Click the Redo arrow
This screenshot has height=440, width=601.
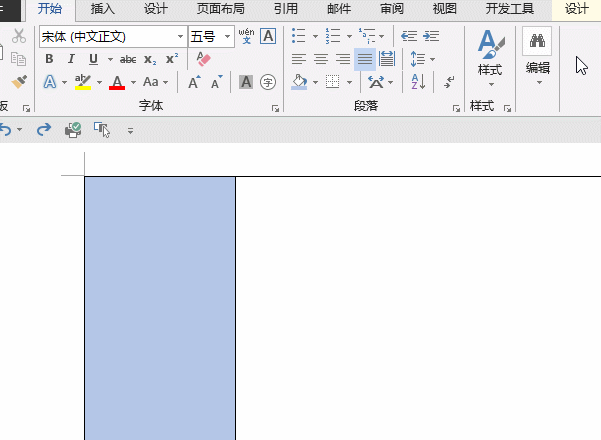(44, 130)
